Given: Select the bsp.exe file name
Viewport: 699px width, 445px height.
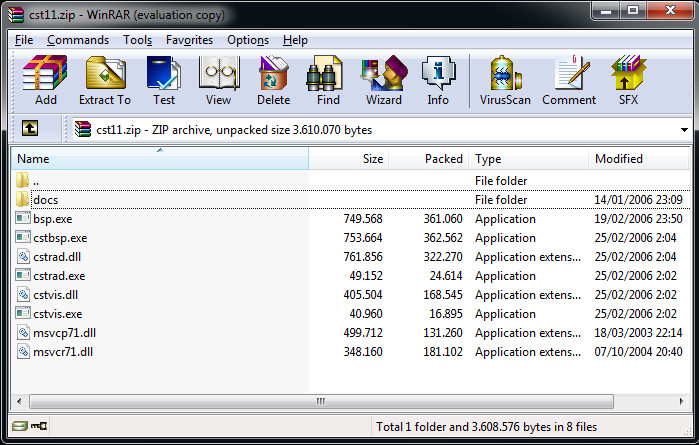Looking at the screenshot, I should coord(53,219).
